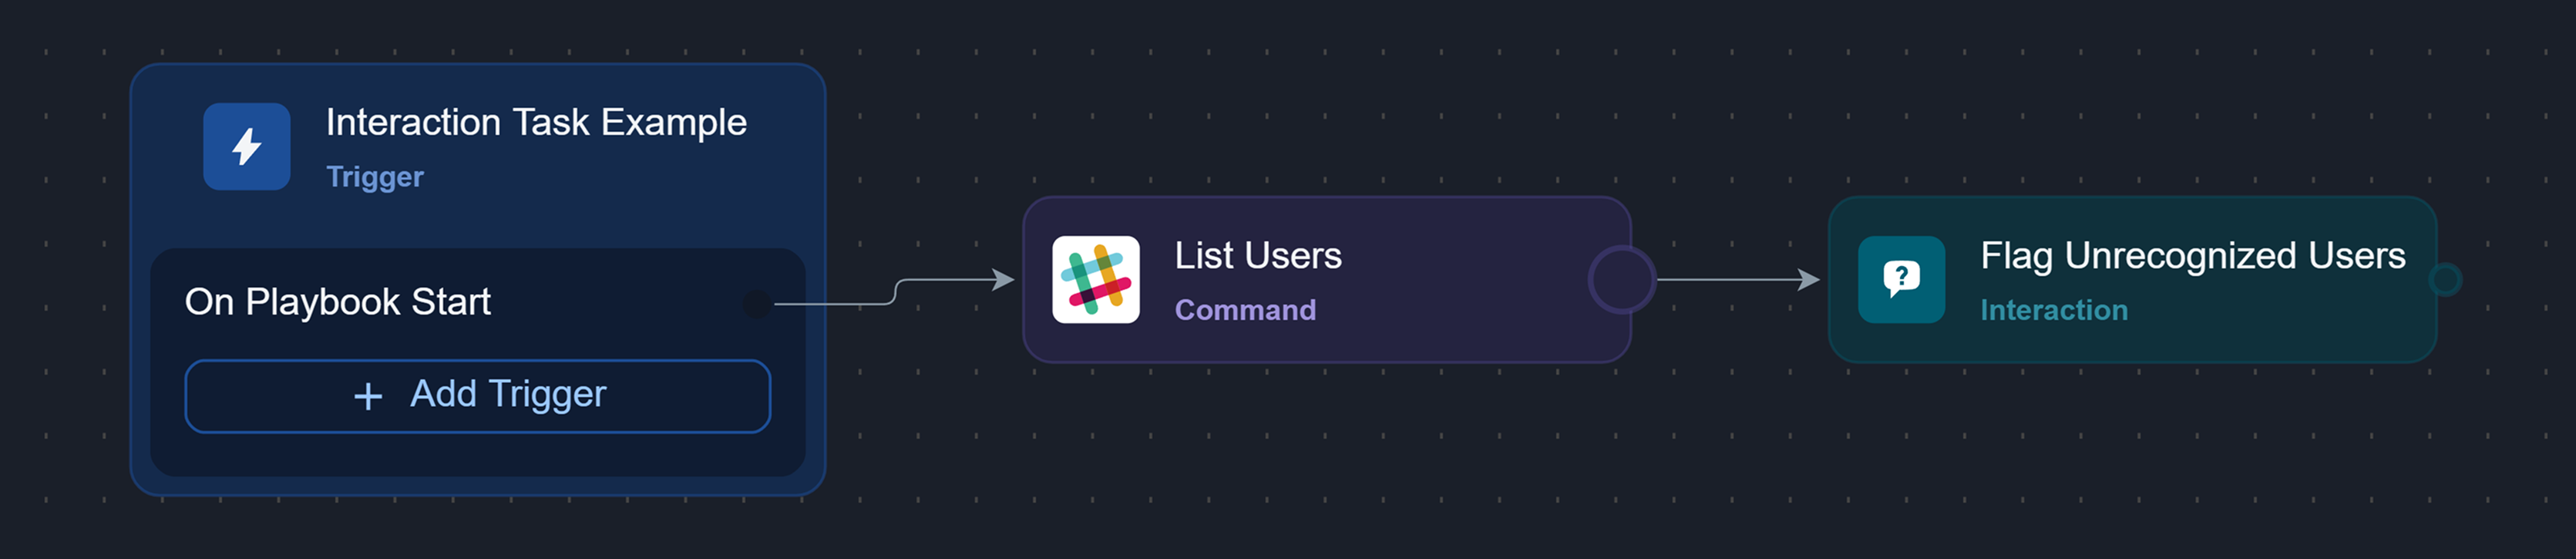Click the question bubble interaction icon
The image size is (2576, 559).
[1901, 280]
